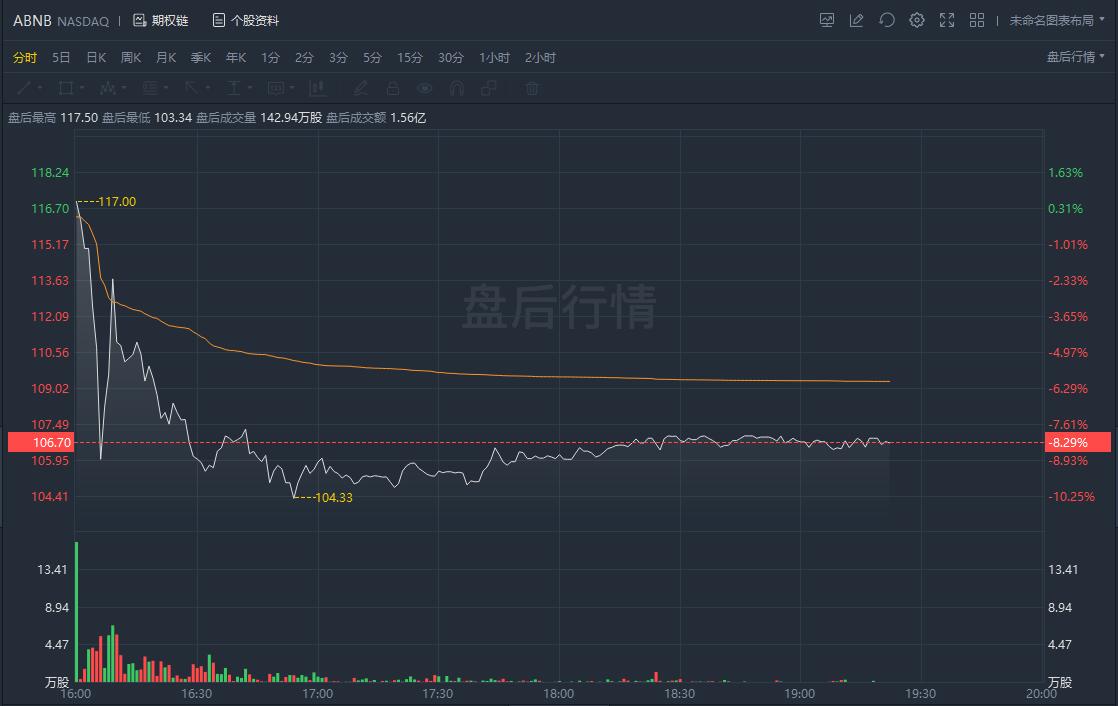
Task: Delete drawings with the trash icon
Action: pyautogui.click(x=532, y=88)
